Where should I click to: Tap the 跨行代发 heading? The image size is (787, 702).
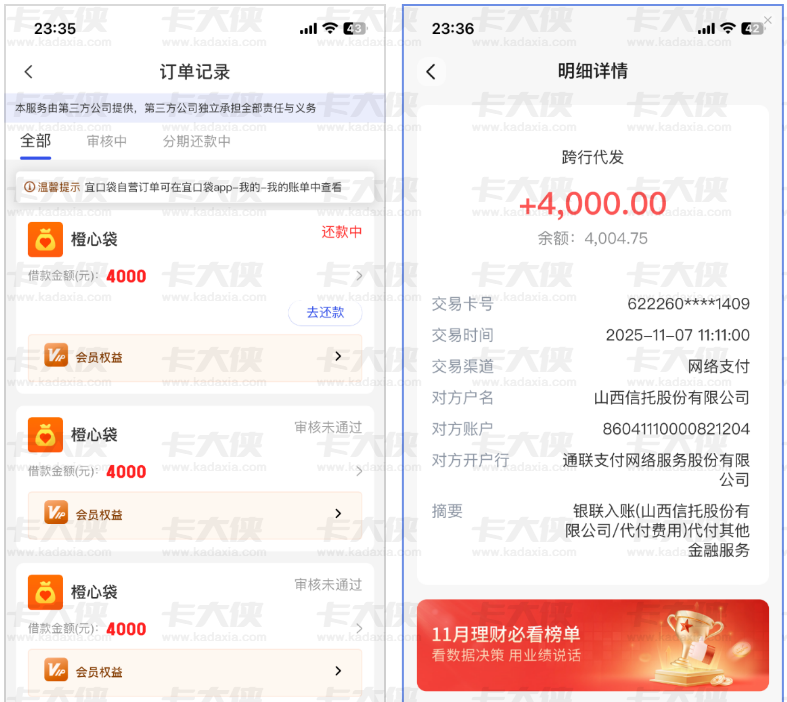tap(592, 157)
